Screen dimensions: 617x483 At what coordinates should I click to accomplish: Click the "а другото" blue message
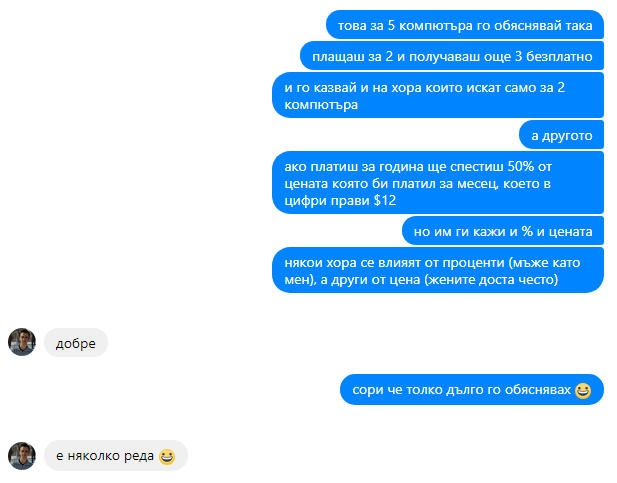click(562, 135)
